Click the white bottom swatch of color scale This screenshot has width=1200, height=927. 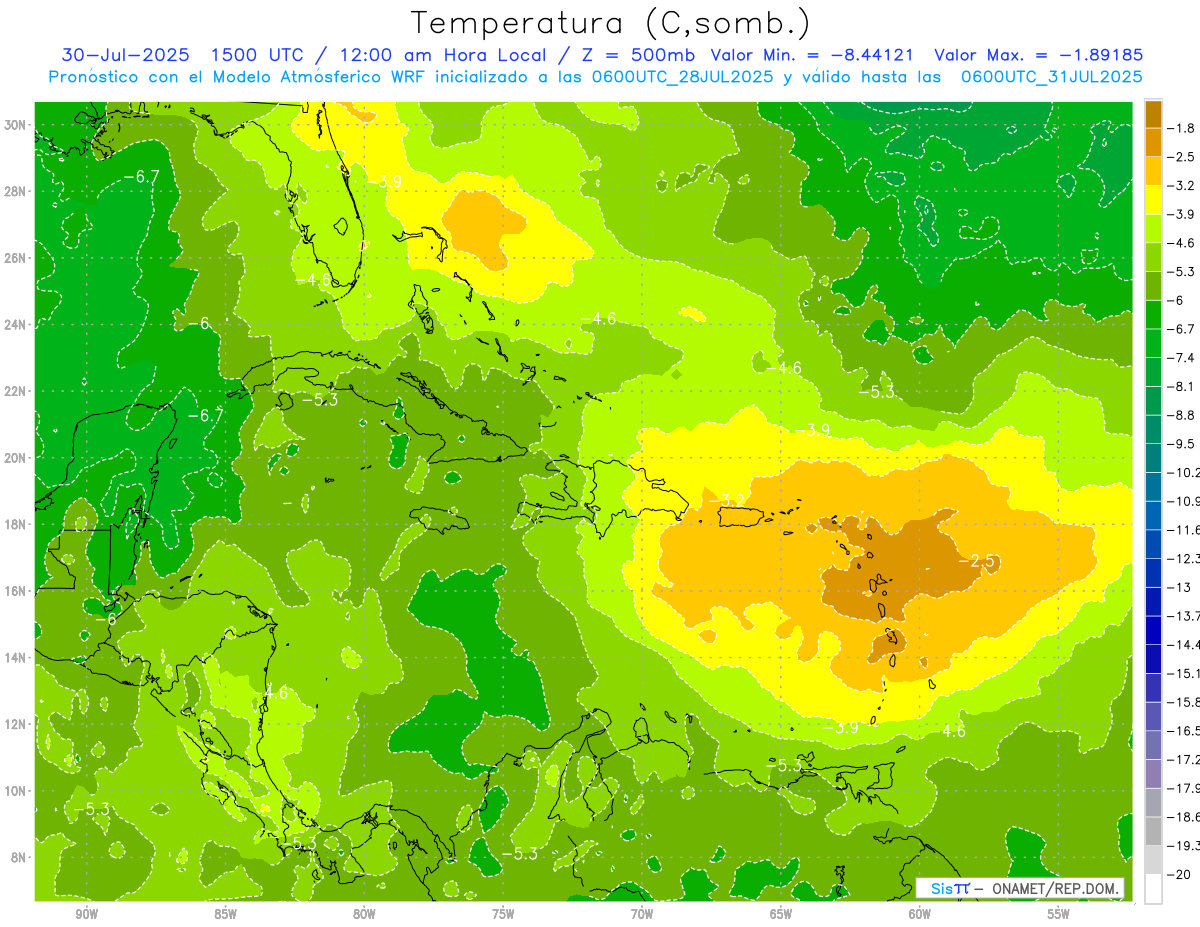point(1153,888)
